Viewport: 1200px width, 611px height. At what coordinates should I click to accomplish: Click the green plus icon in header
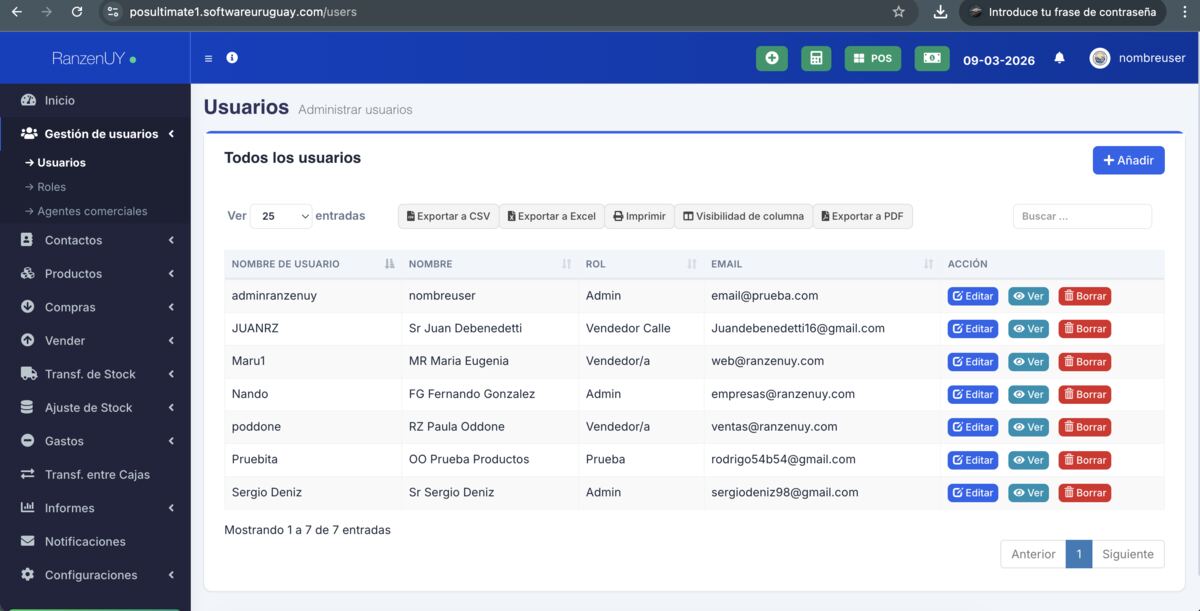(771, 59)
